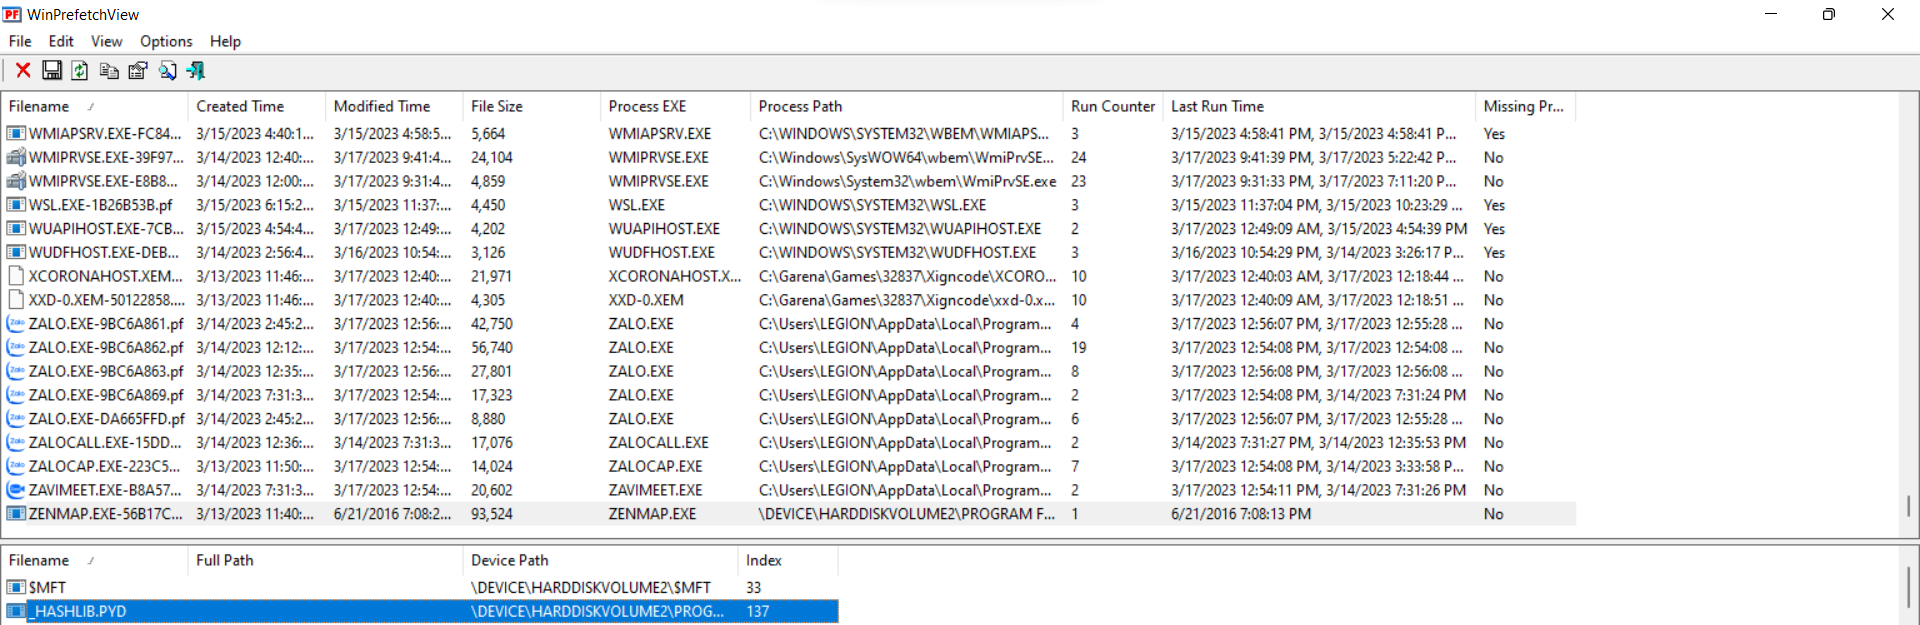The width and height of the screenshot is (1920, 625).
Task: Click last run time 6/21/2016 7:08:13 PM
Action: coord(1241,514)
